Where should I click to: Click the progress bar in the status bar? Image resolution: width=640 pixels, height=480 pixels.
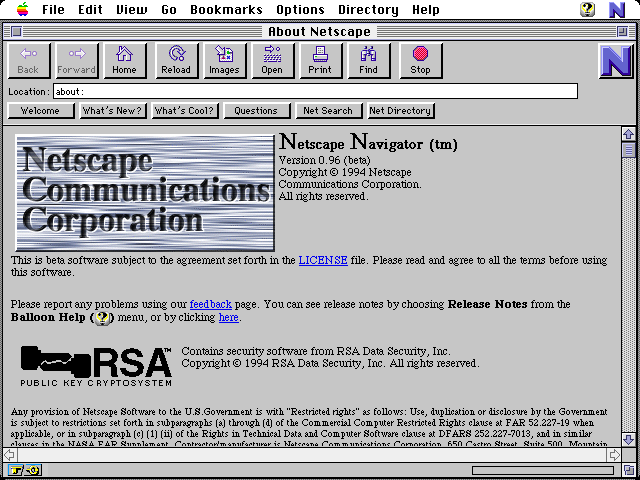(543, 471)
